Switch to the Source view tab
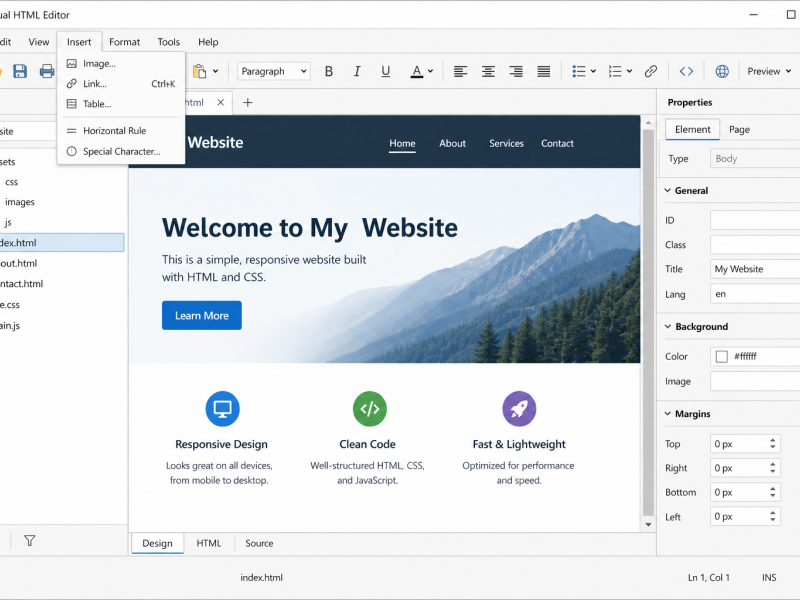 (x=259, y=543)
